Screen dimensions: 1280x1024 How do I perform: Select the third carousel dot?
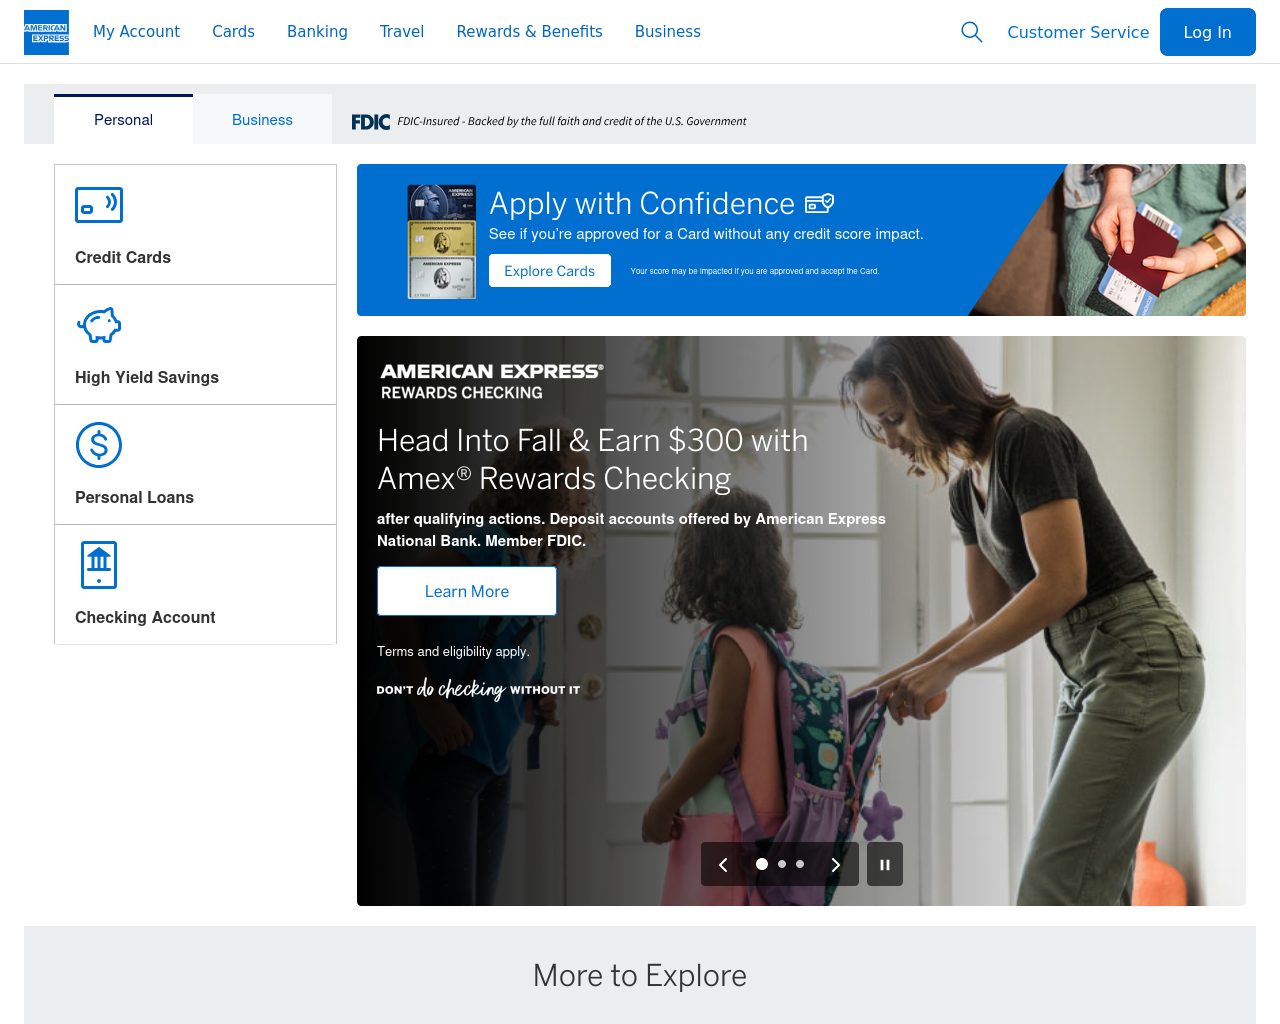(x=800, y=864)
